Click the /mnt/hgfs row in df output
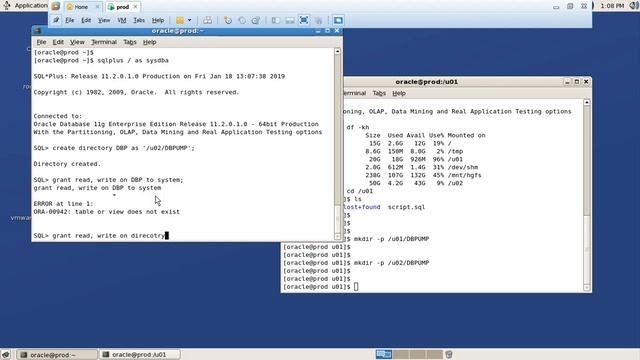The height and width of the screenshot is (360, 640). point(423,175)
